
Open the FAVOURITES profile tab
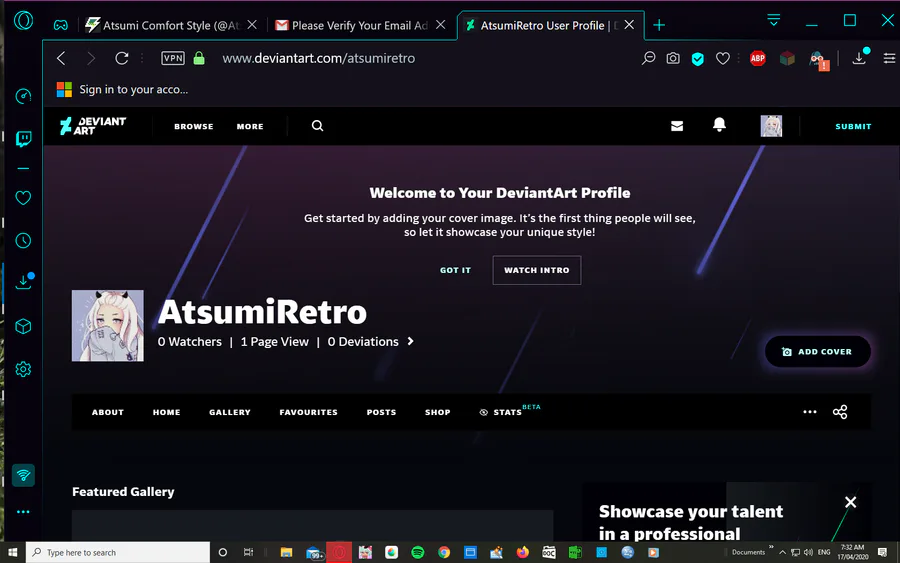[309, 412]
